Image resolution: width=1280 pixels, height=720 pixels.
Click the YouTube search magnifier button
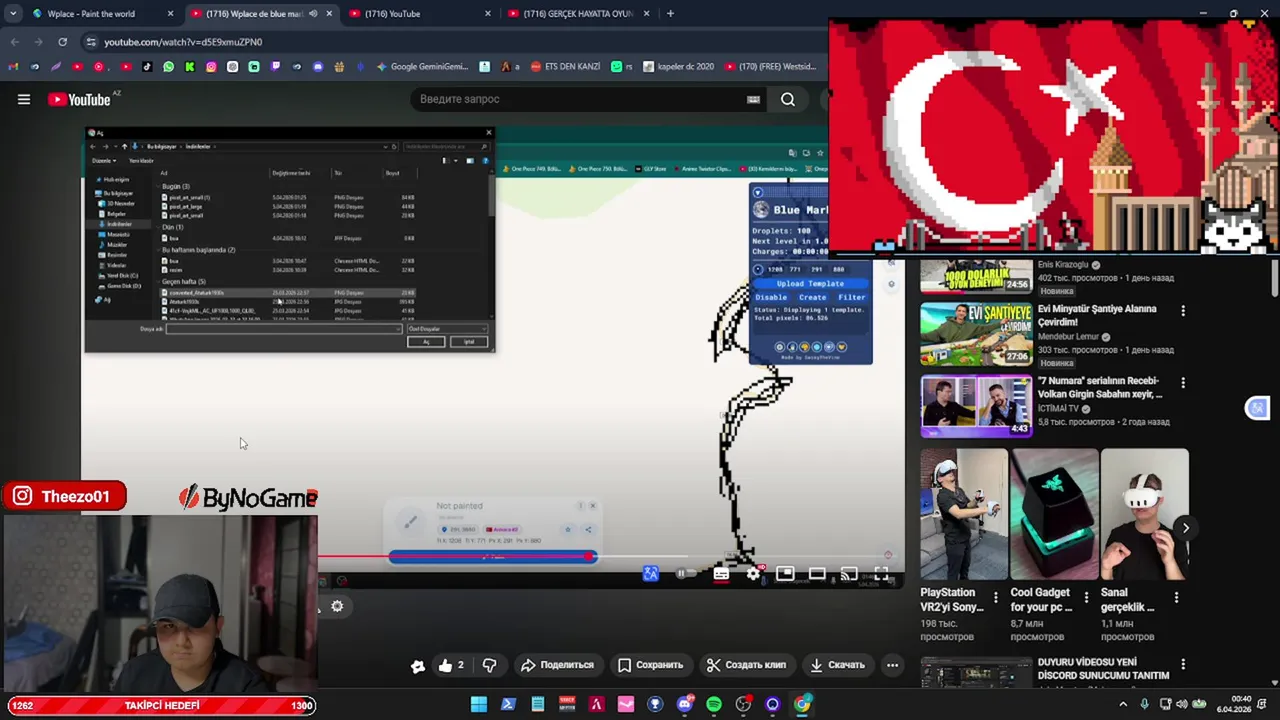pyautogui.click(x=788, y=99)
